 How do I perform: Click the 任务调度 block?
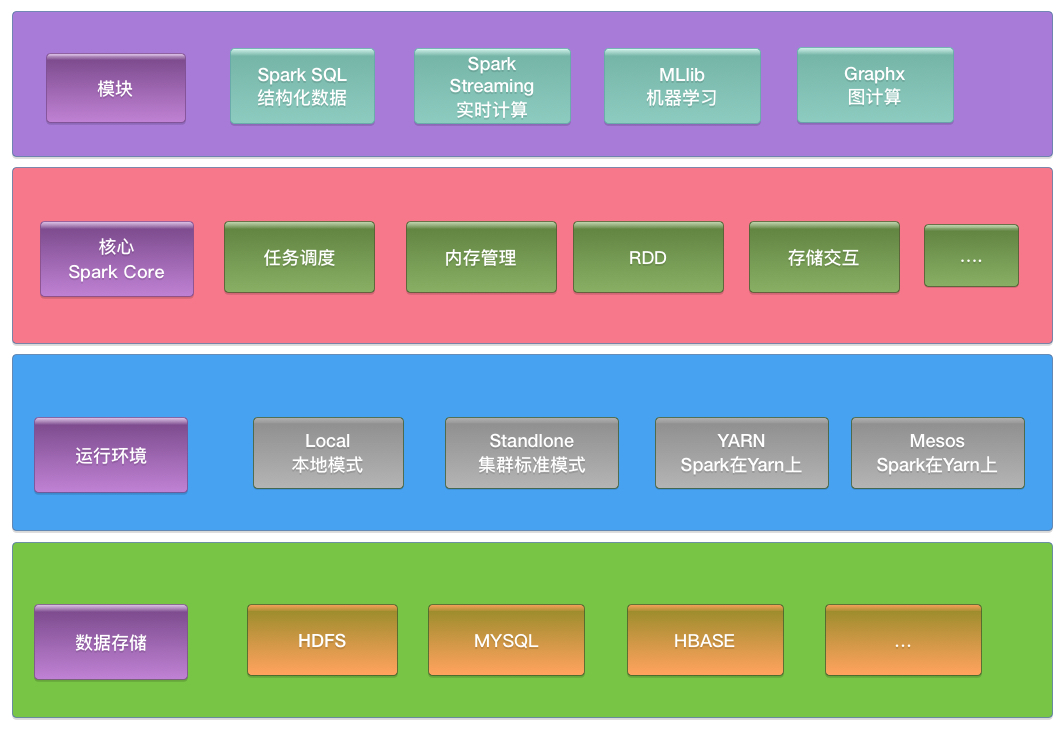click(300, 257)
